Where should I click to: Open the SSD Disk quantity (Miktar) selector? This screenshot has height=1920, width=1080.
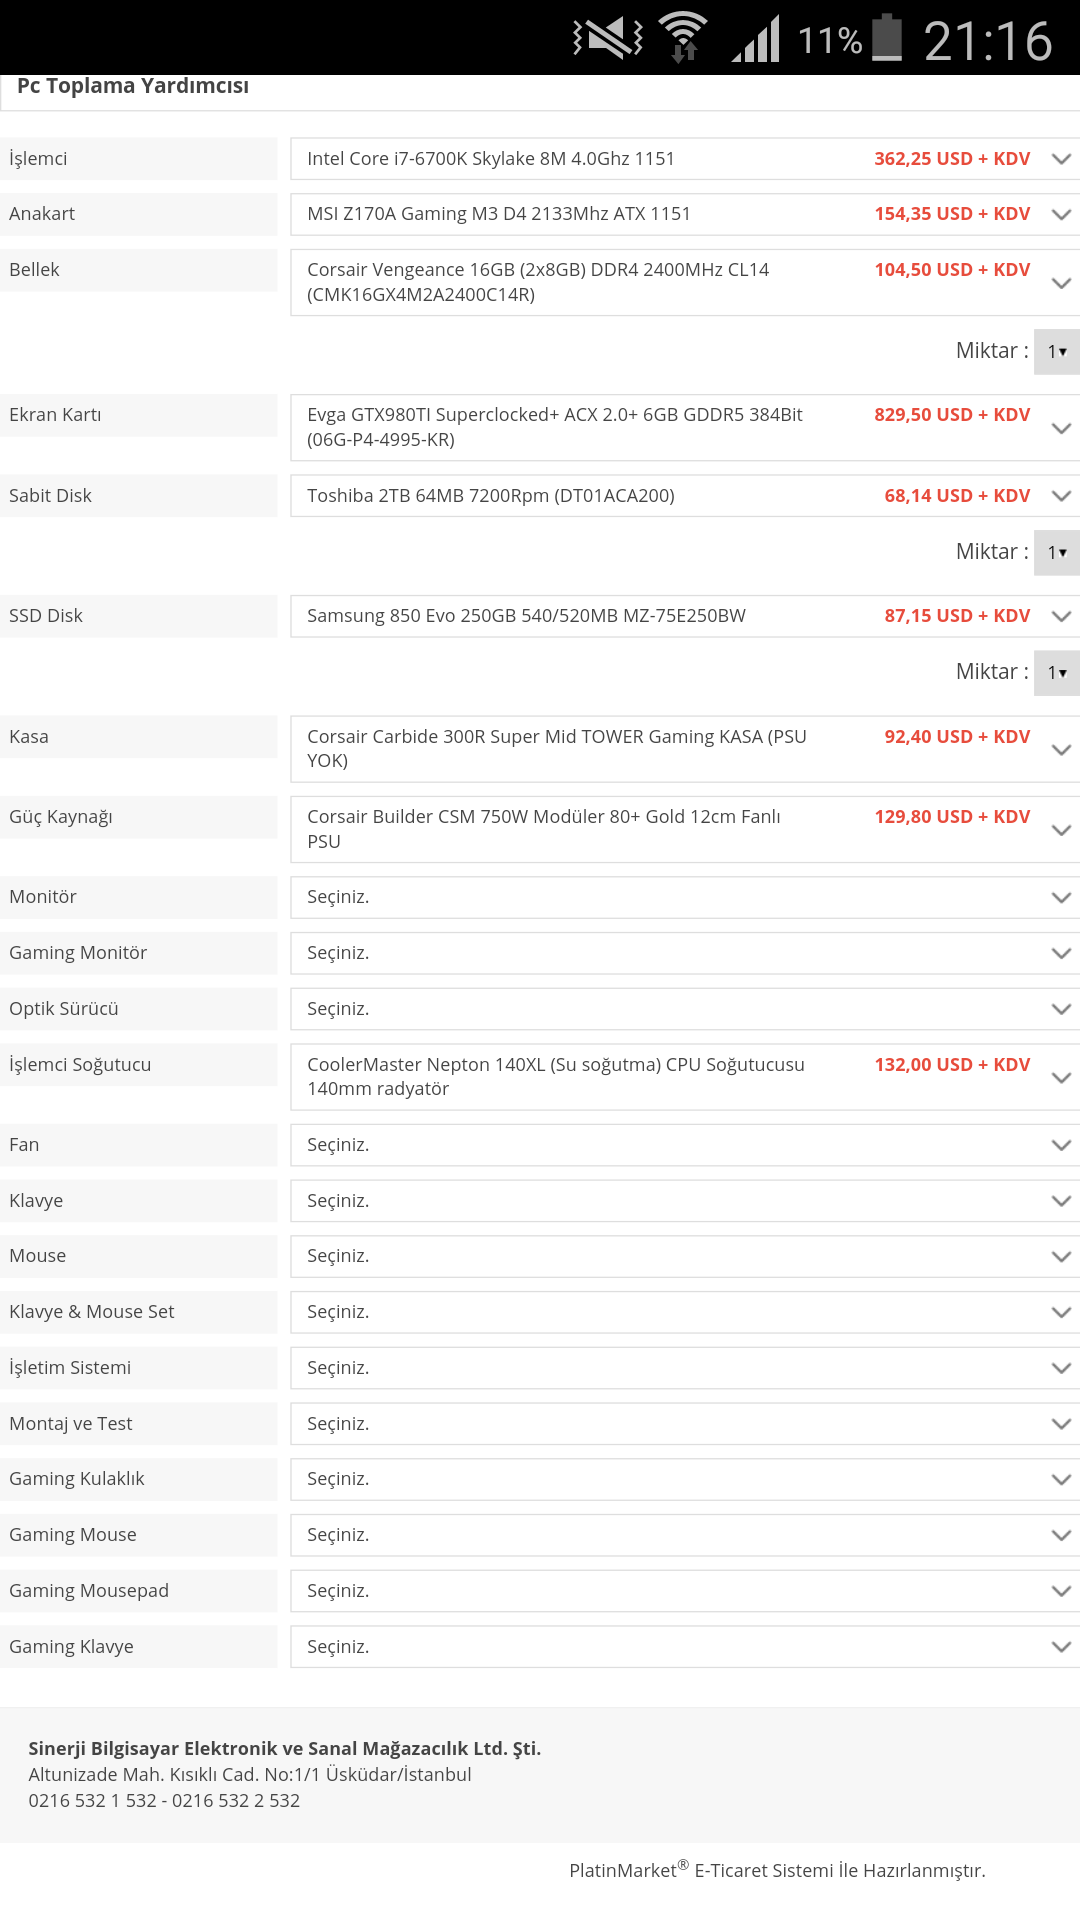point(1057,673)
